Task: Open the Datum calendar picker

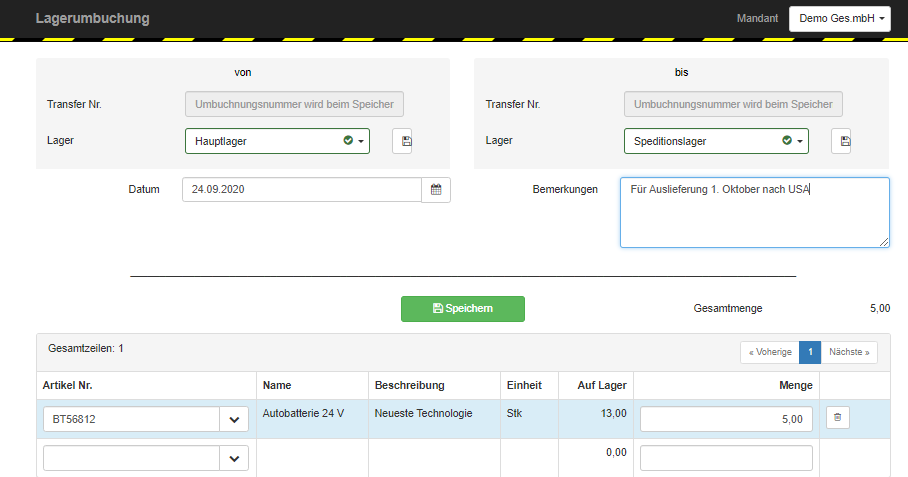Action: (436, 190)
